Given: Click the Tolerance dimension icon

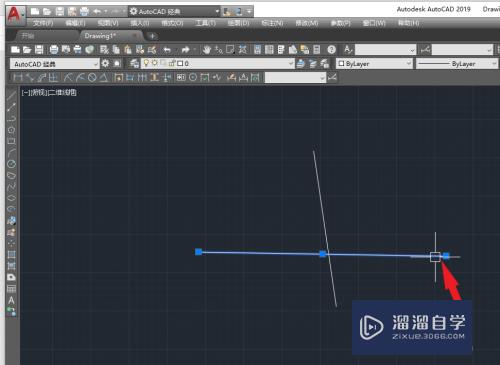Looking at the screenshot, I should [181, 78].
